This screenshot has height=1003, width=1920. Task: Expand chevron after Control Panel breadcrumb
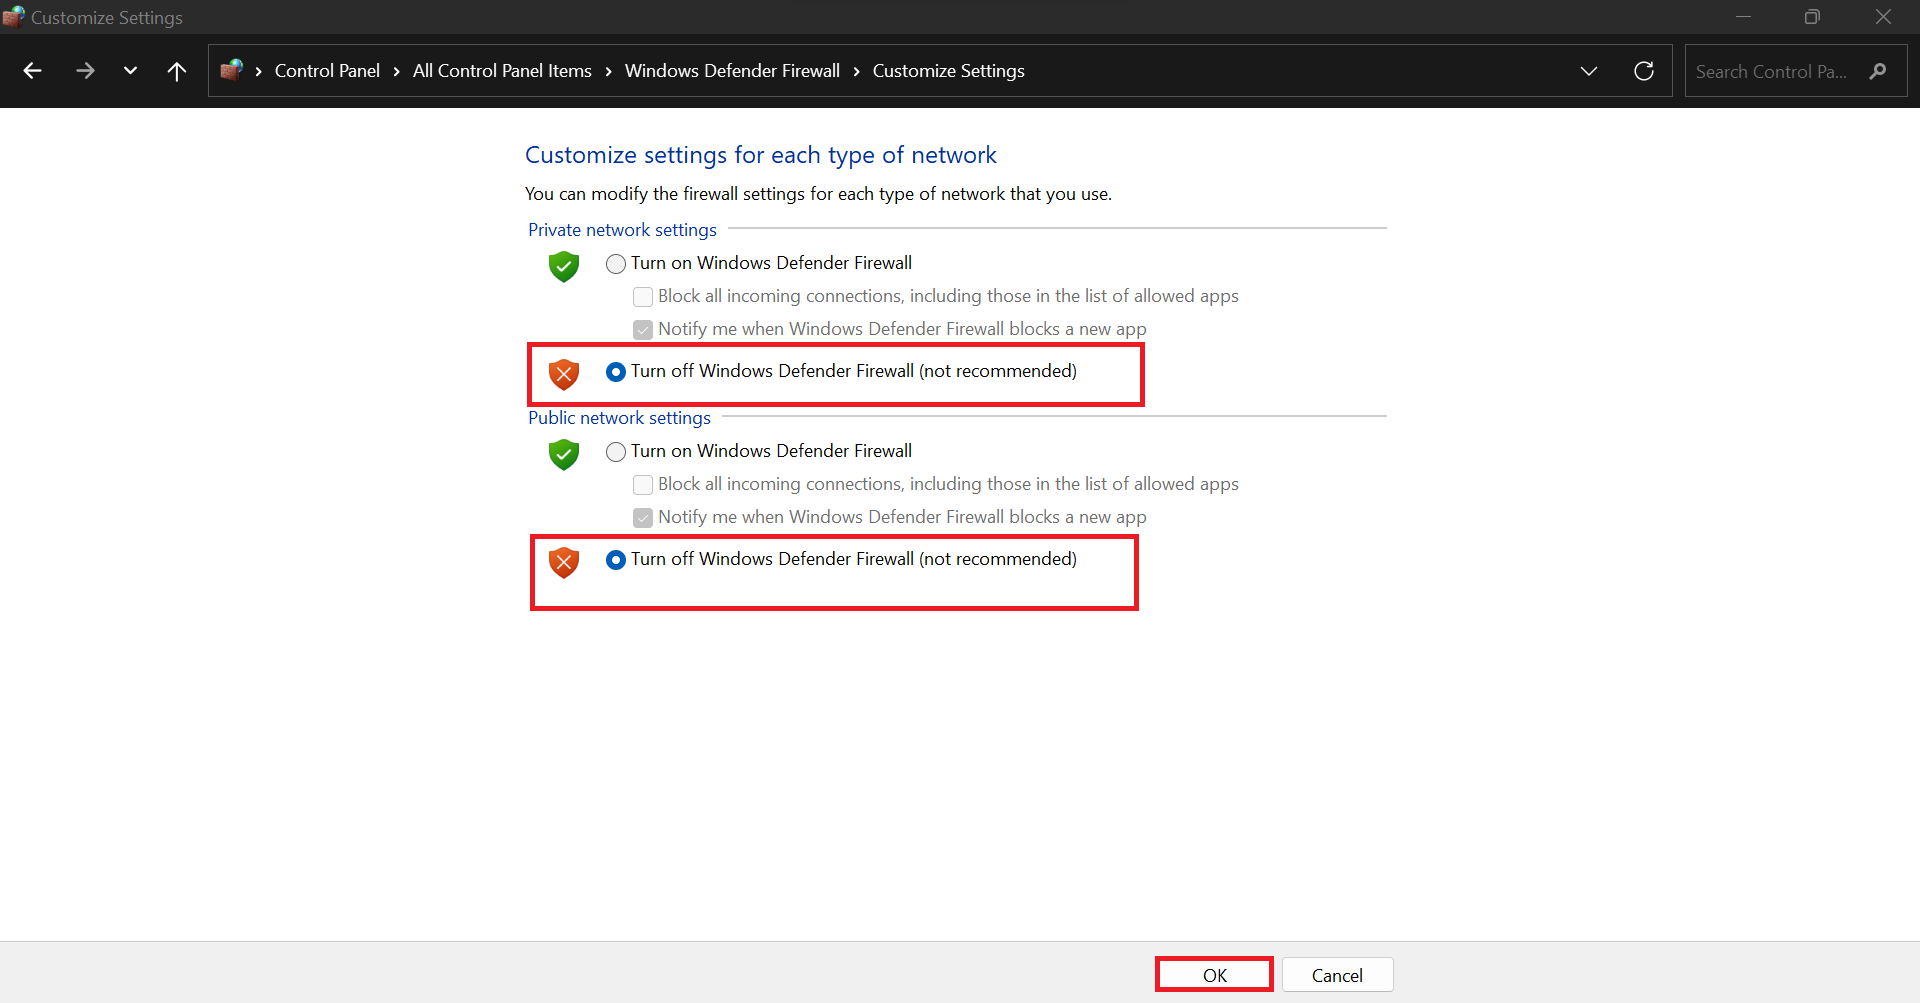click(397, 71)
